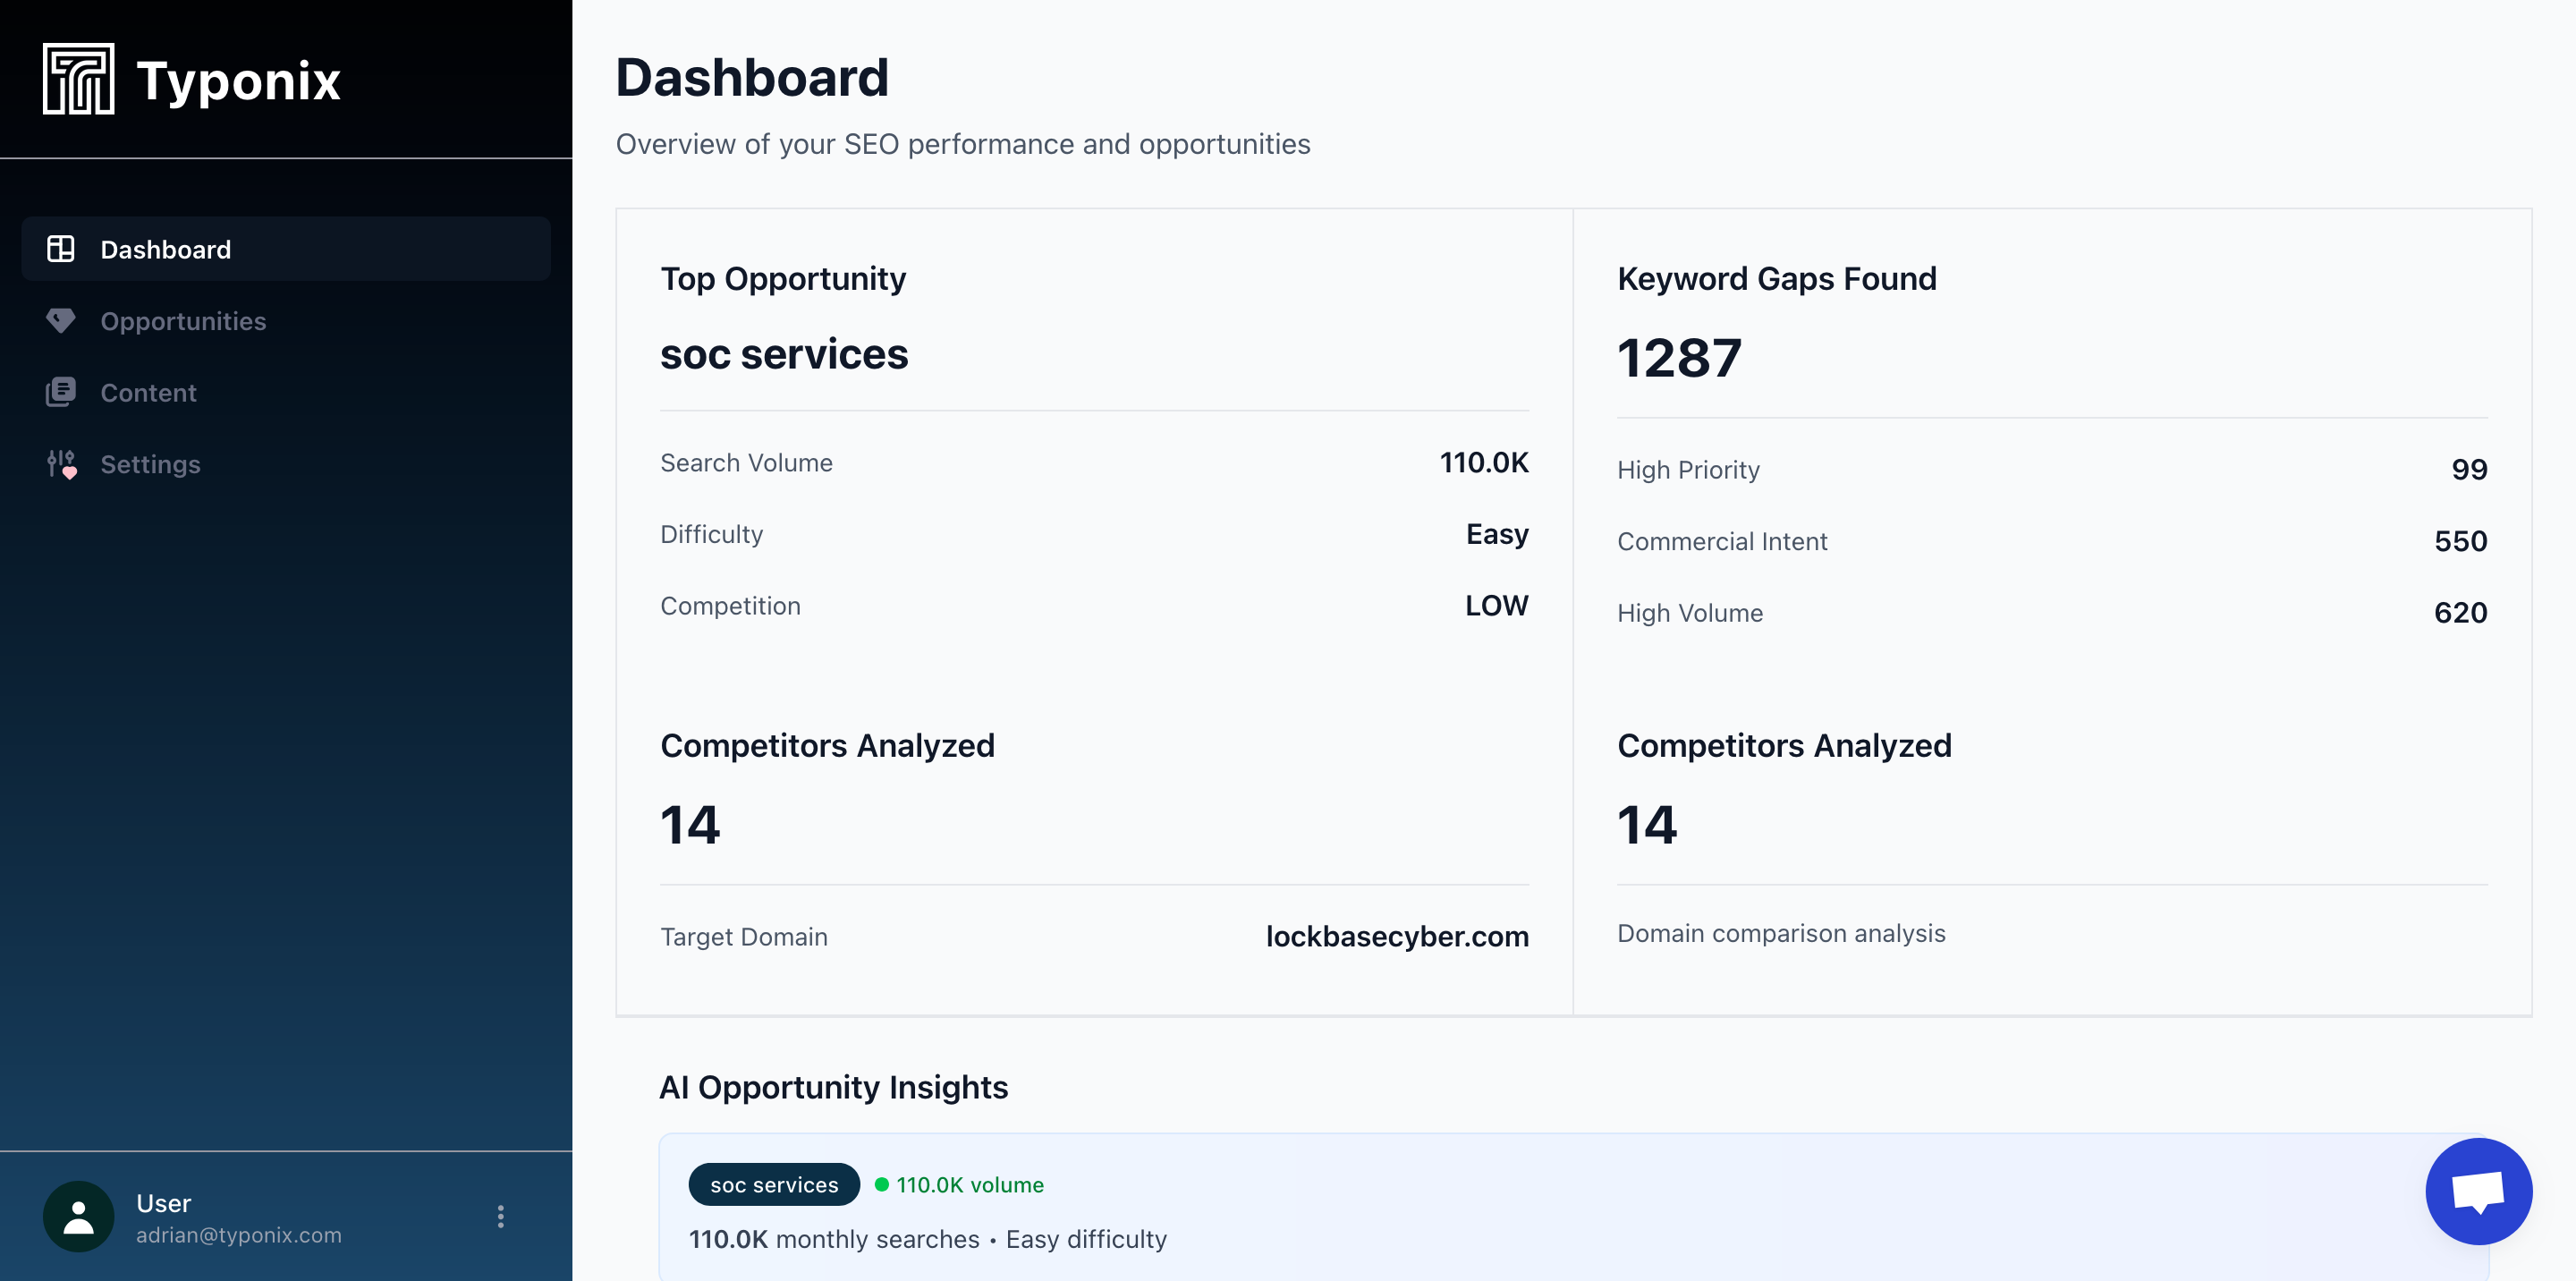Click the soc services keyword tag
Viewport: 2576px width, 1281px height.
[x=773, y=1184]
